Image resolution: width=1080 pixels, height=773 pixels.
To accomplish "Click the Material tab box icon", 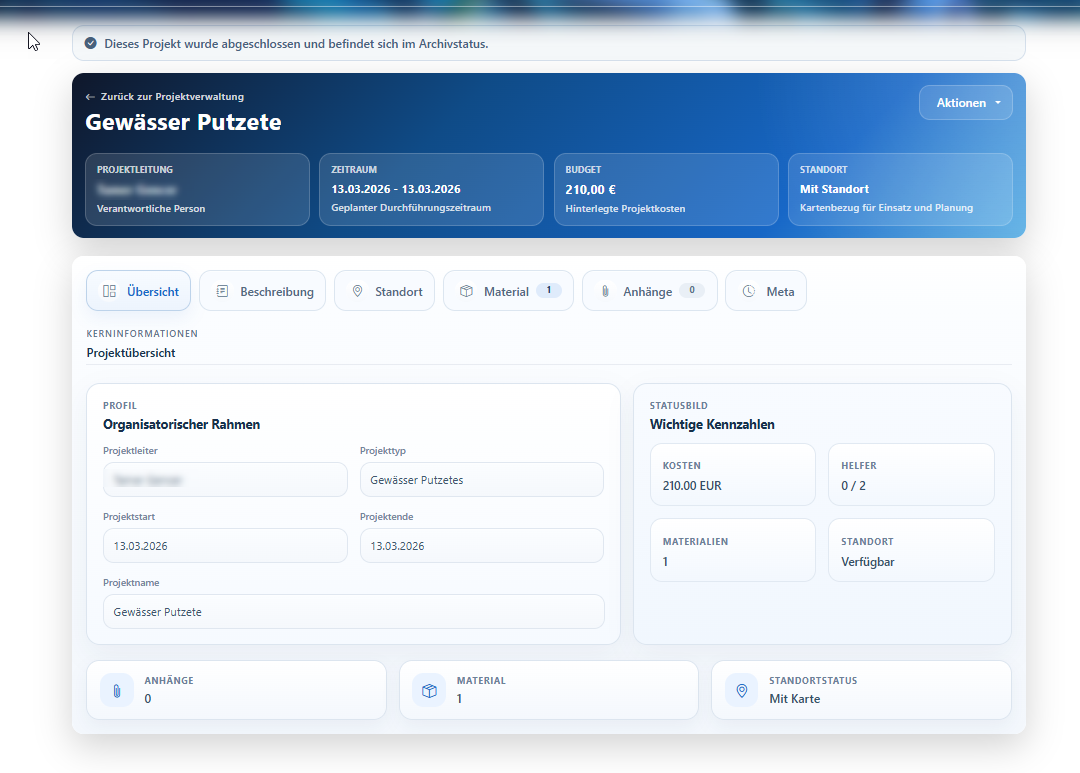I will (x=466, y=291).
